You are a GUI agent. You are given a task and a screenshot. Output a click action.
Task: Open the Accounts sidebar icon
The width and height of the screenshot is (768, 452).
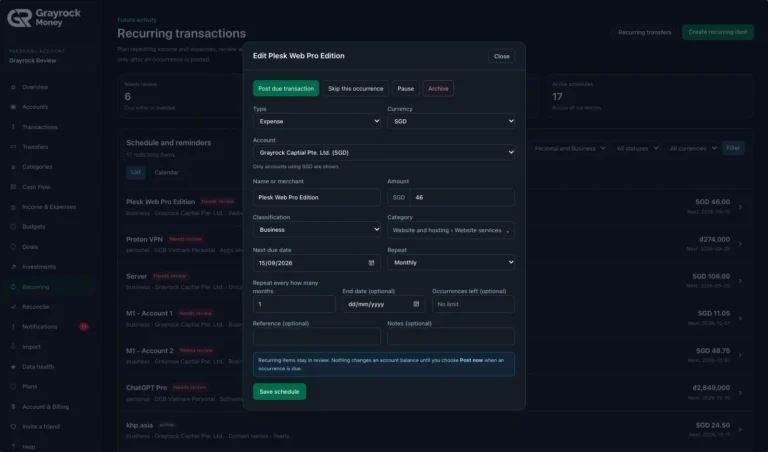(13, 107)
